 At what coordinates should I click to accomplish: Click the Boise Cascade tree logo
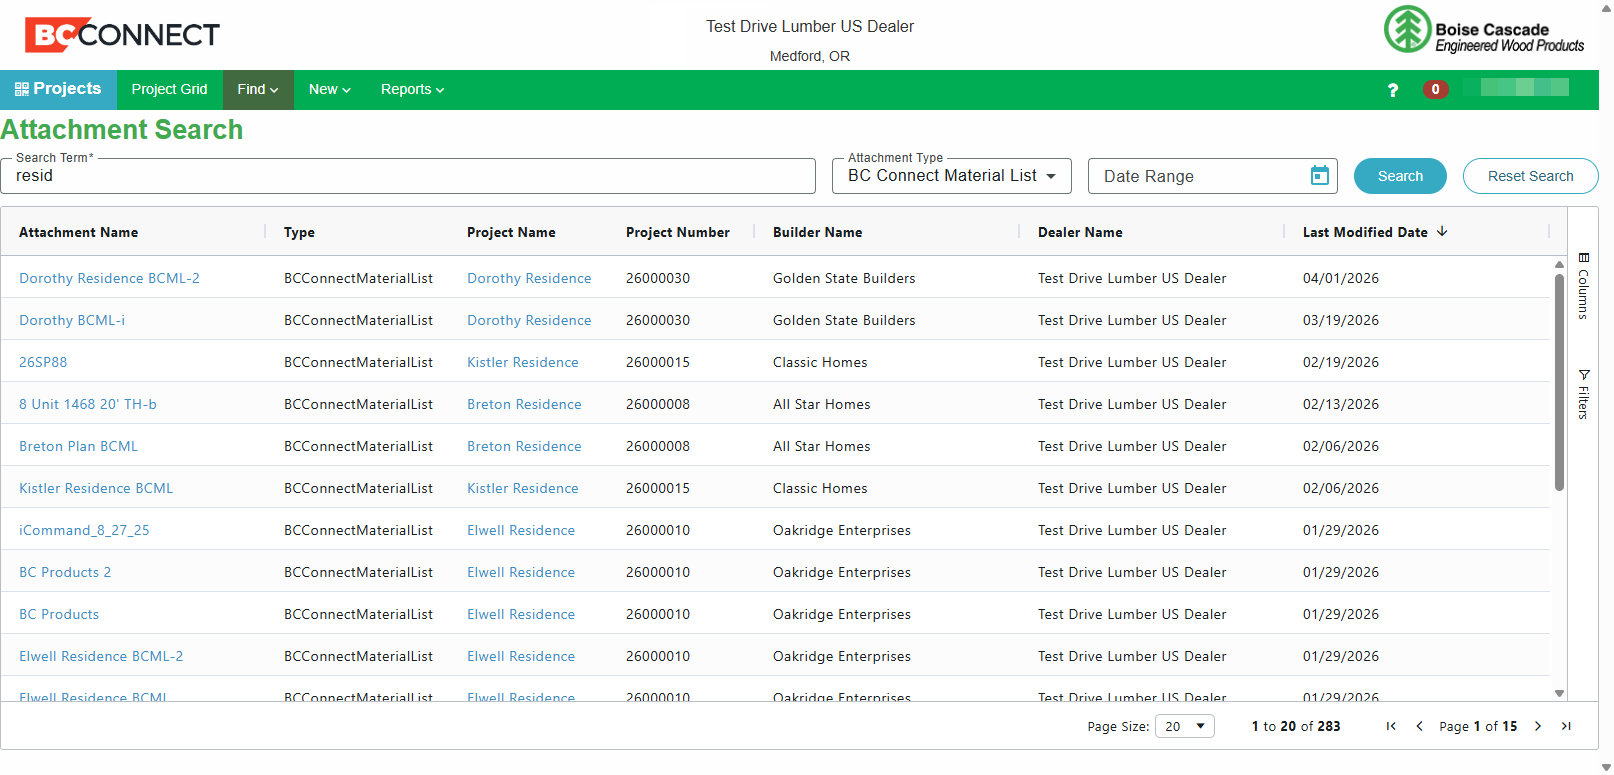[x=1407, y=29]
